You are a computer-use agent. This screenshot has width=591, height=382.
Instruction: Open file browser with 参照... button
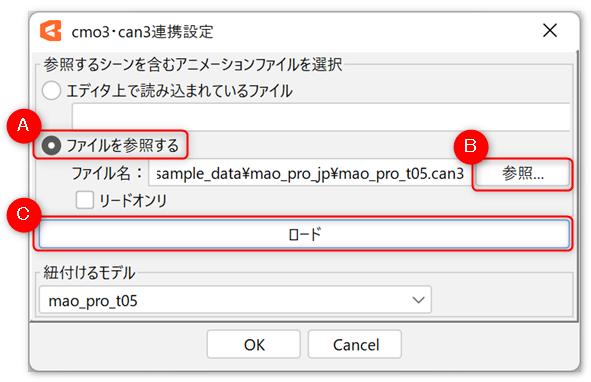[522, 173]
